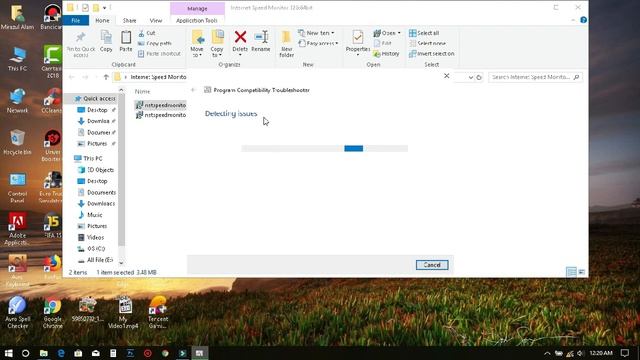
Task: Open the Action Center notifications
Action: (625, 353)
